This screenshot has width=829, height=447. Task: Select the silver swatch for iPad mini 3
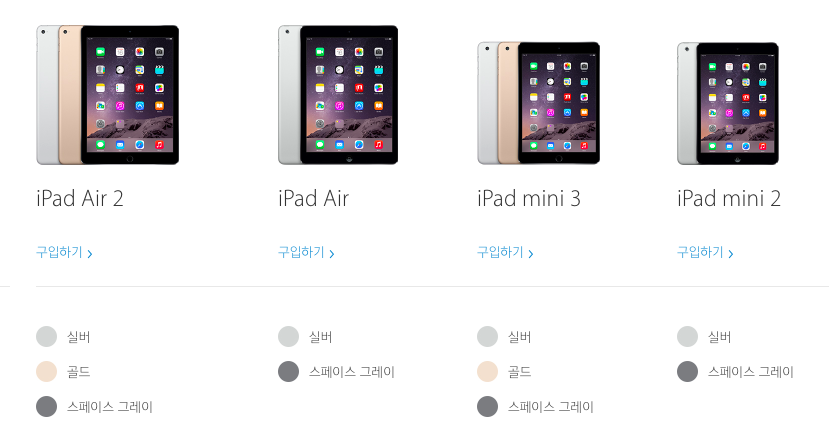[487, 336]
